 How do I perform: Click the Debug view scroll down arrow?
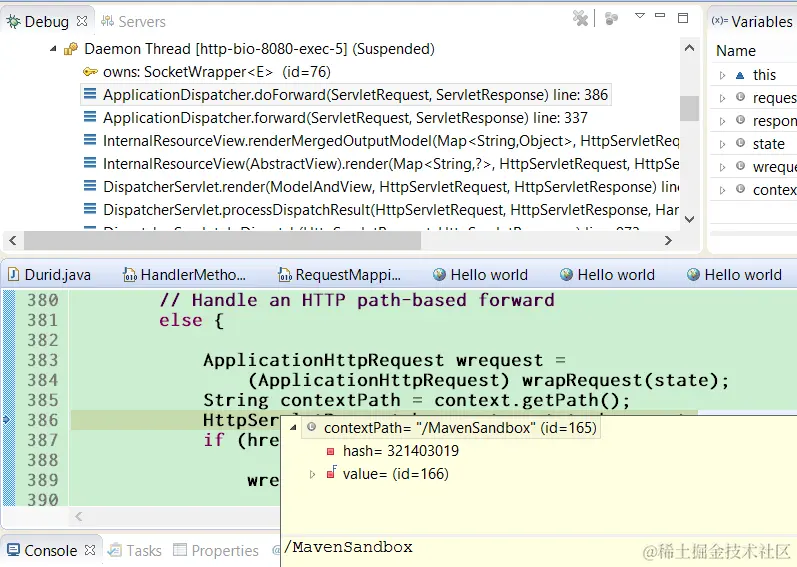click(689, 219)
